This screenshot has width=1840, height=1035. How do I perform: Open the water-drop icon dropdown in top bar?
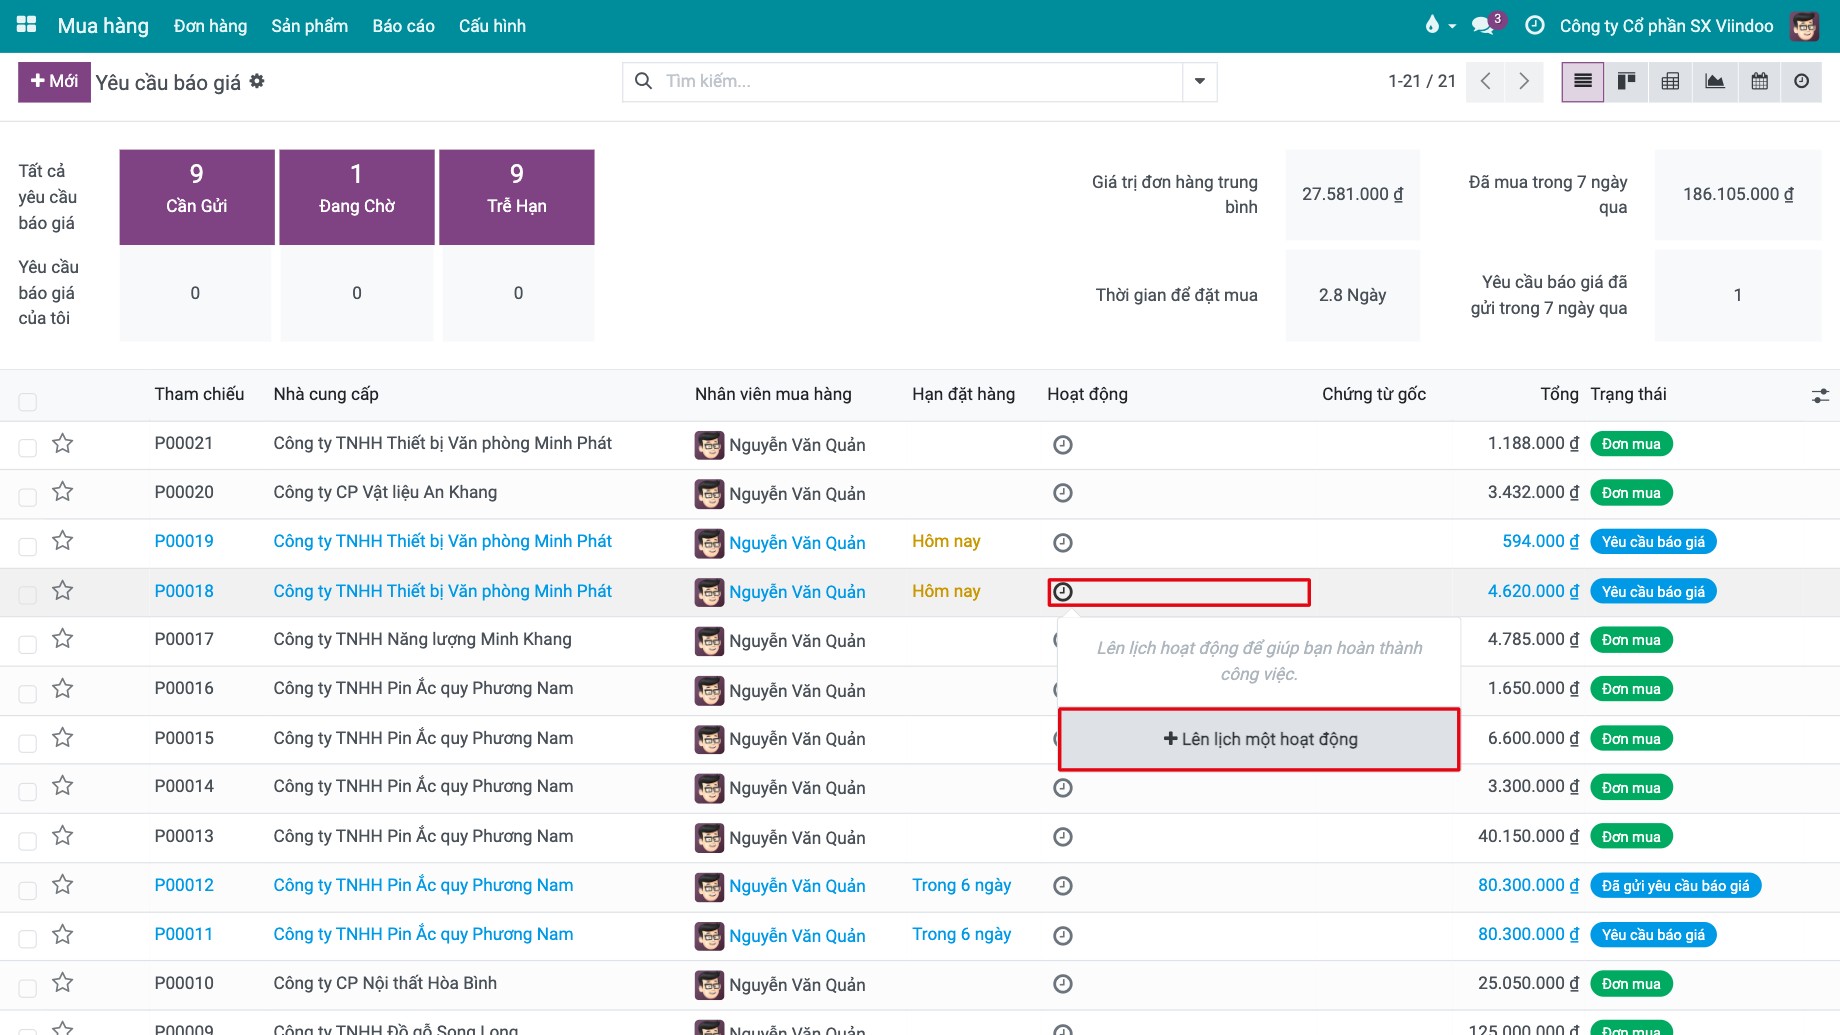[x=1440, y=25]
